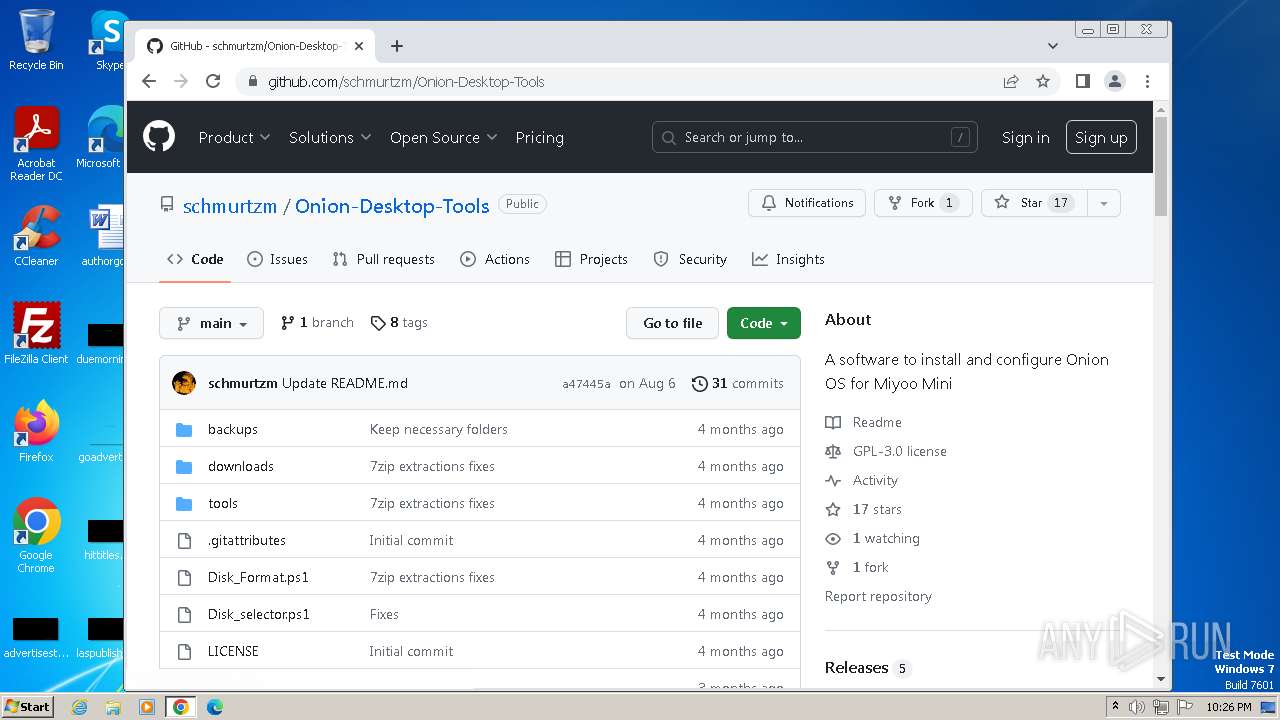
Task: Share this page using the share icon
Action: (1011, 81)
